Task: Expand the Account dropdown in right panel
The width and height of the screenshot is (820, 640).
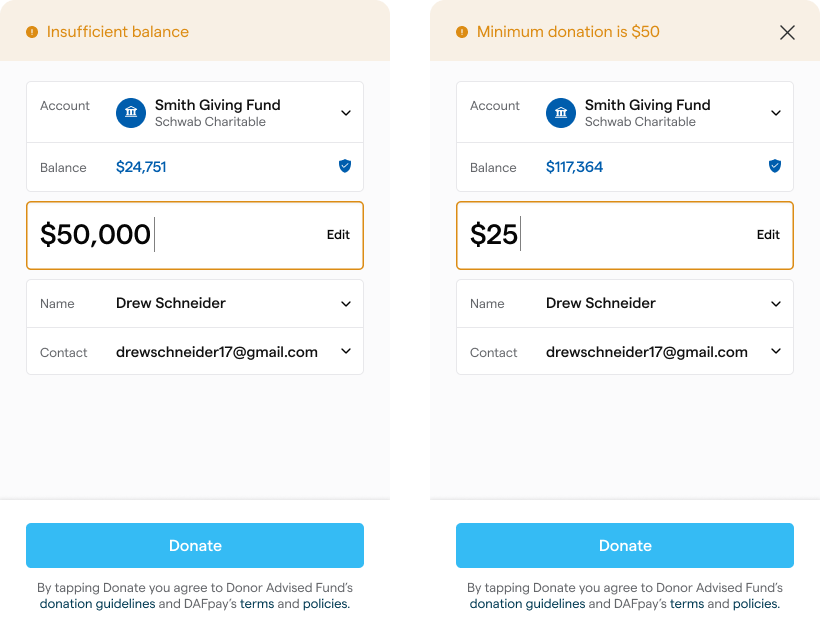Action: (776, 113)
